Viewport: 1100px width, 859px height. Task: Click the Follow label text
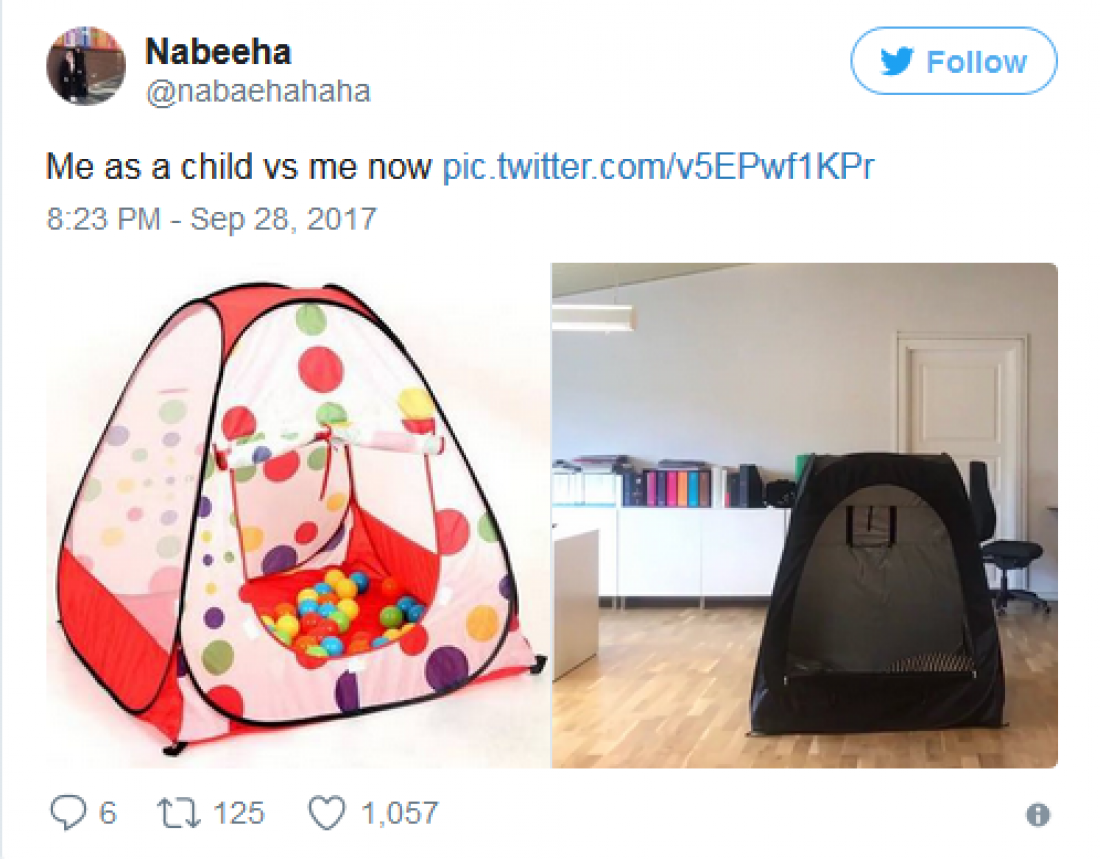pyautogui.click(x=977, y=62)
